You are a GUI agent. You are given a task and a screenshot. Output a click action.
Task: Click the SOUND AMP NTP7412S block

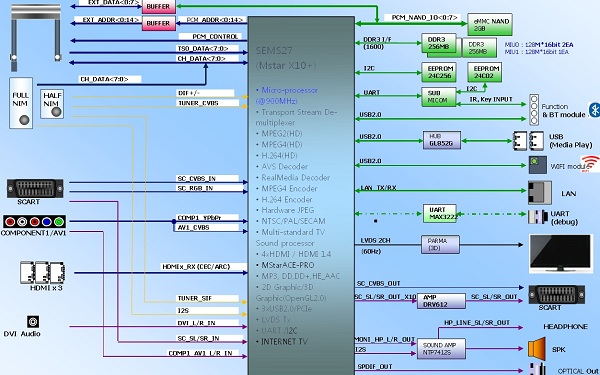[x=441, y=349]
